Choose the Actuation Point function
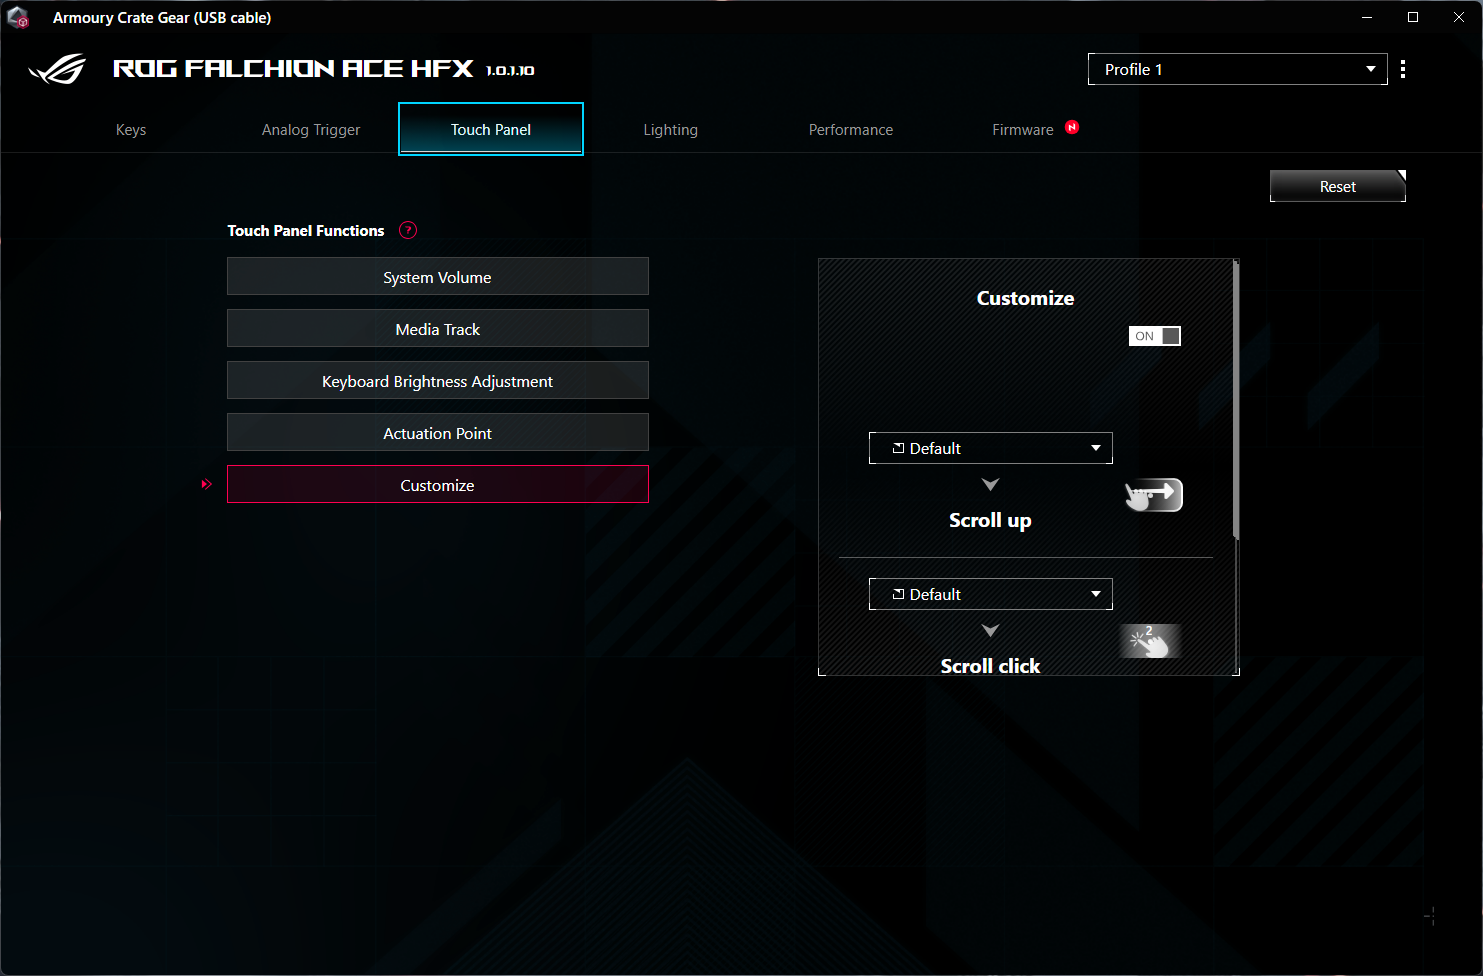Screen dimensions: 1483x976 (438, 433)
